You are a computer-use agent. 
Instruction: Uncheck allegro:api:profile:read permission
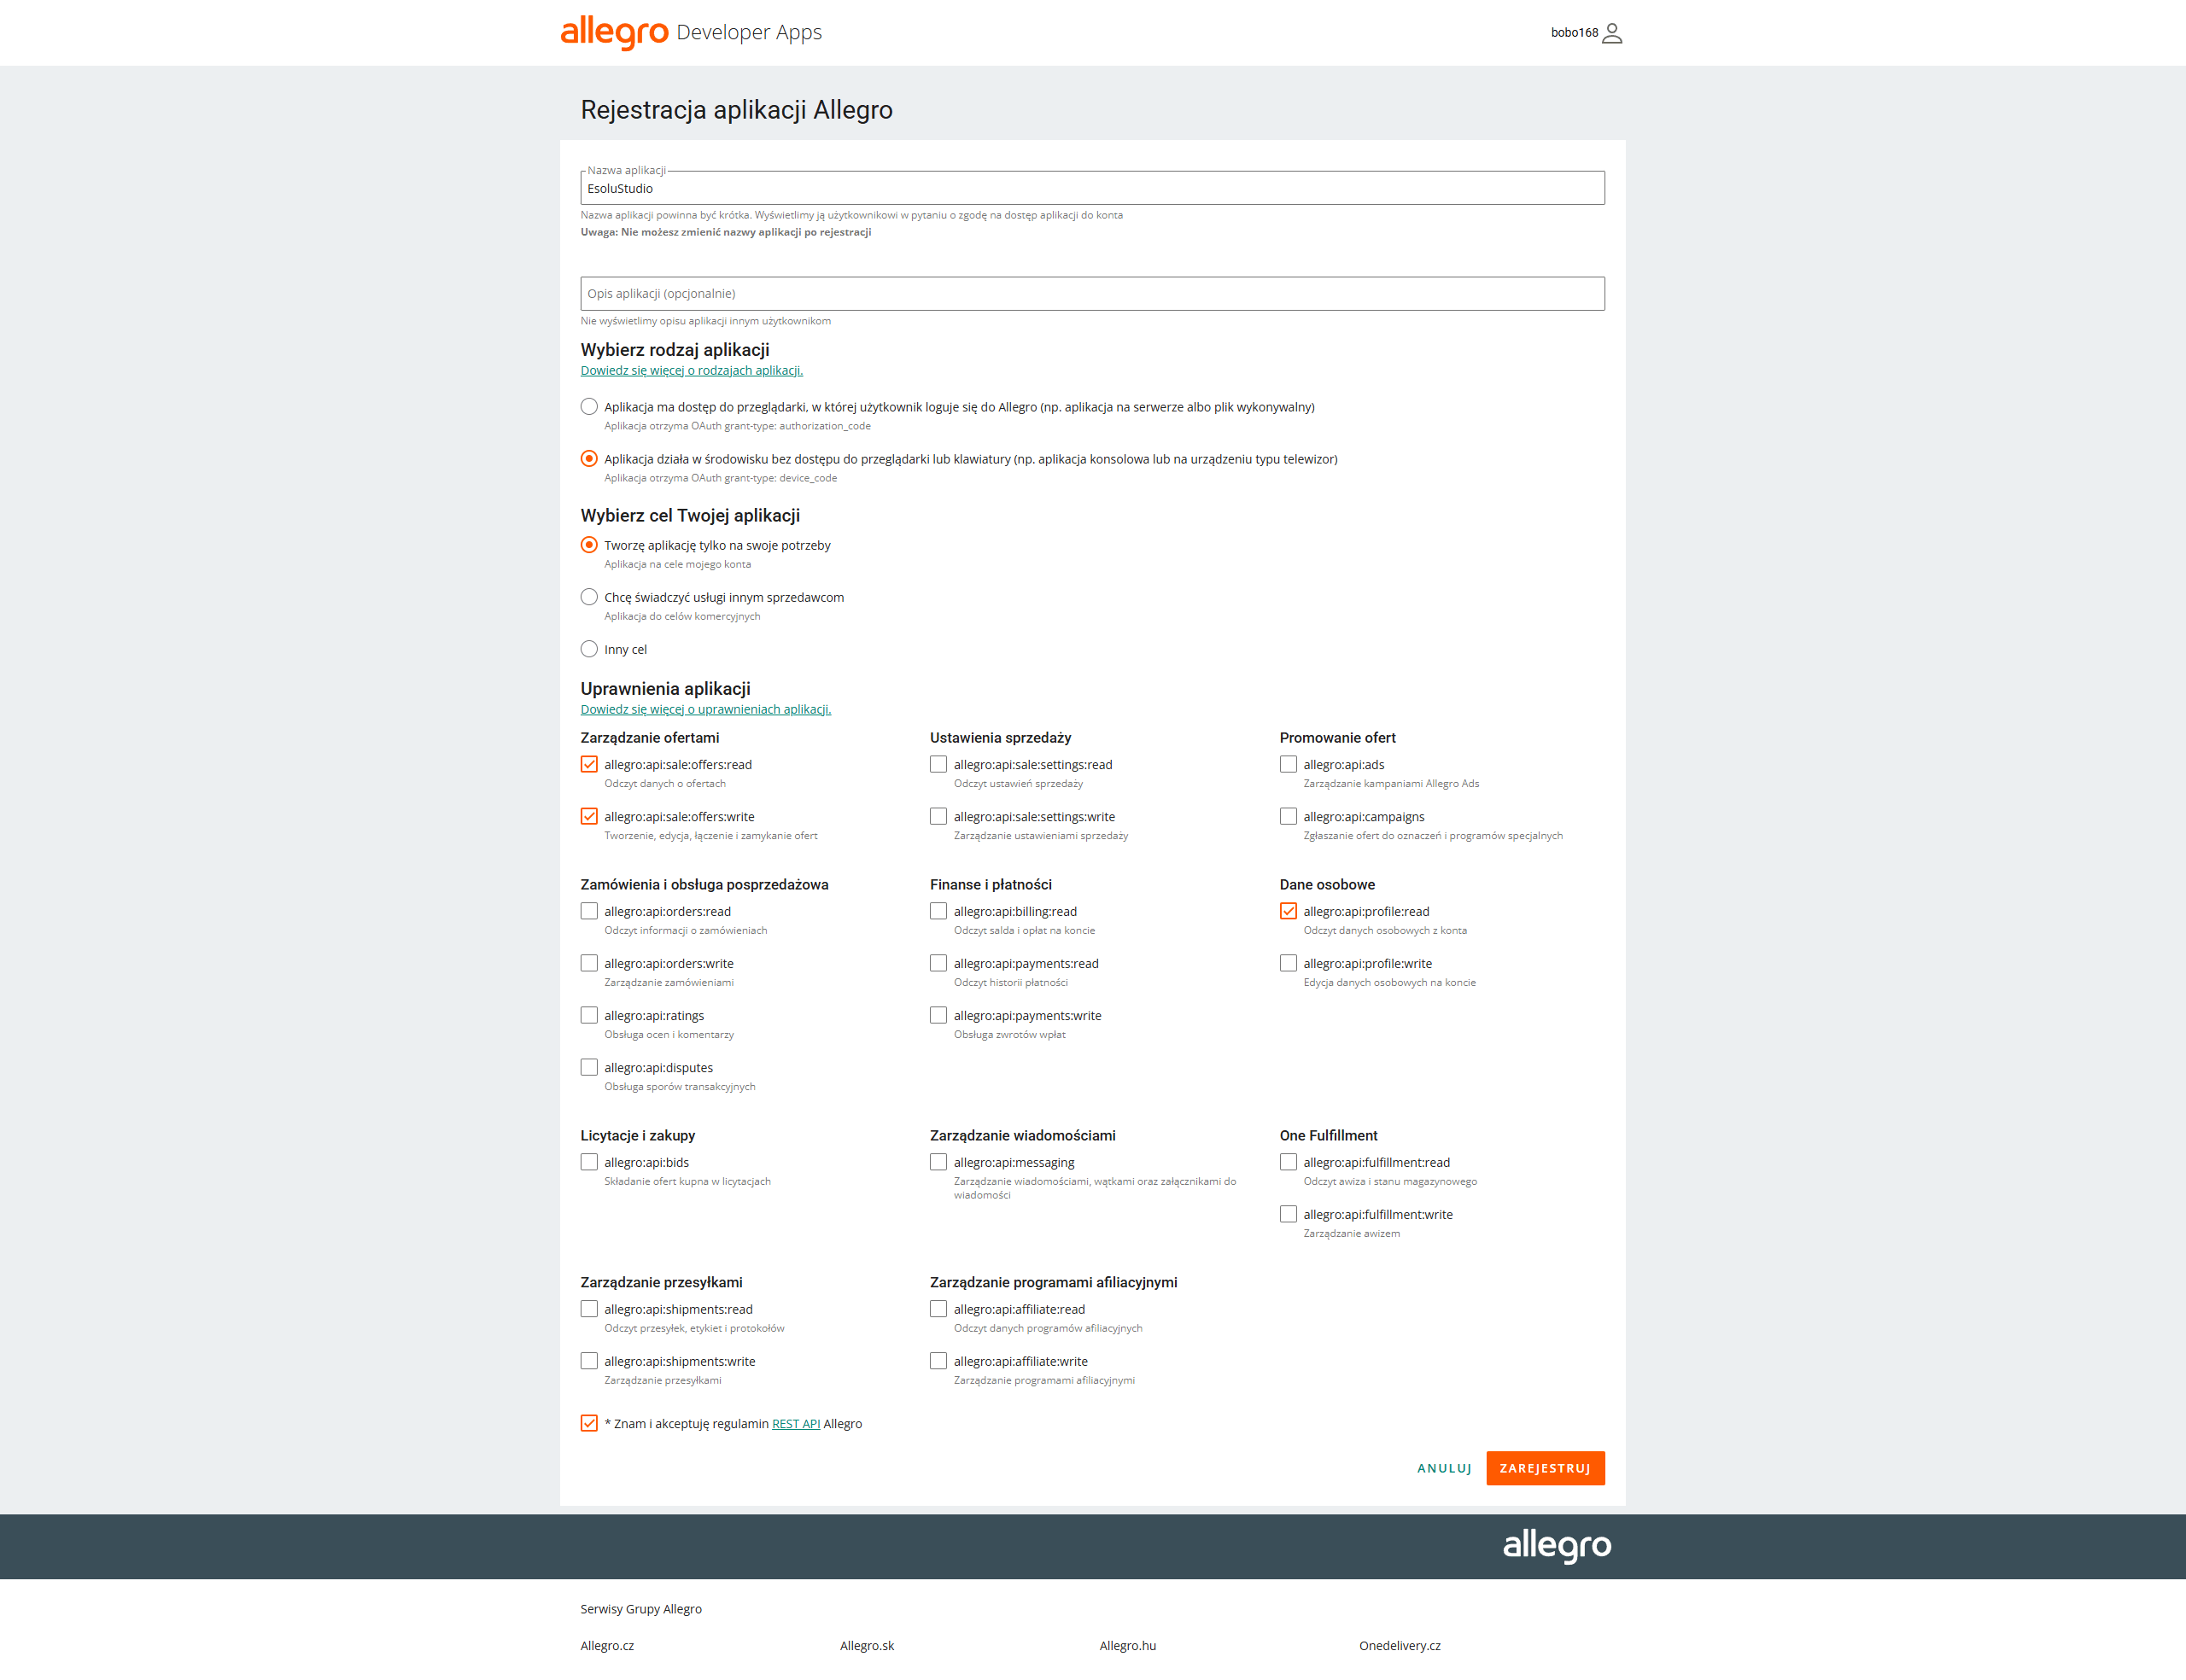click(1288, 911)
